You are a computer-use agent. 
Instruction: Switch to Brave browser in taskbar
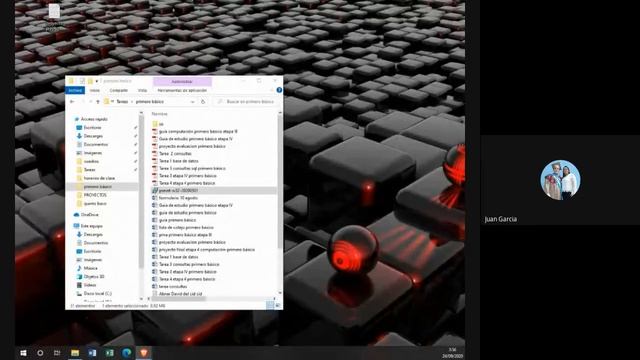pos(144,353)
